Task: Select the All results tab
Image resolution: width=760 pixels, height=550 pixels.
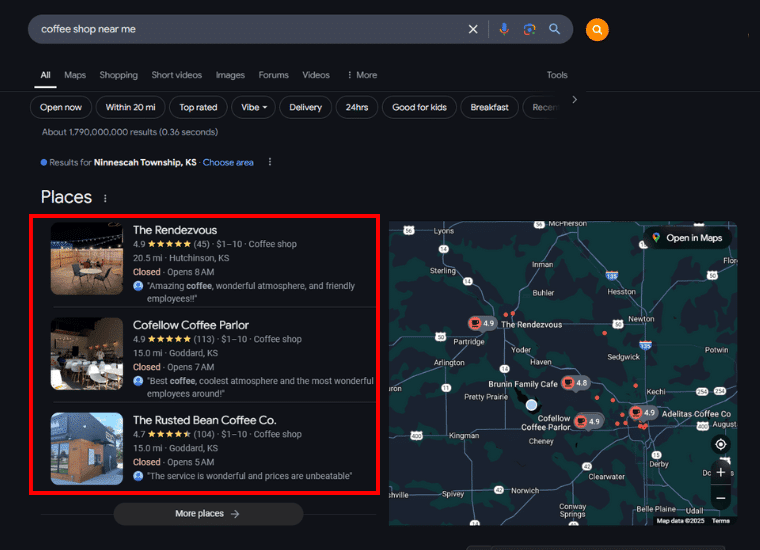Action: pos(46,75)
